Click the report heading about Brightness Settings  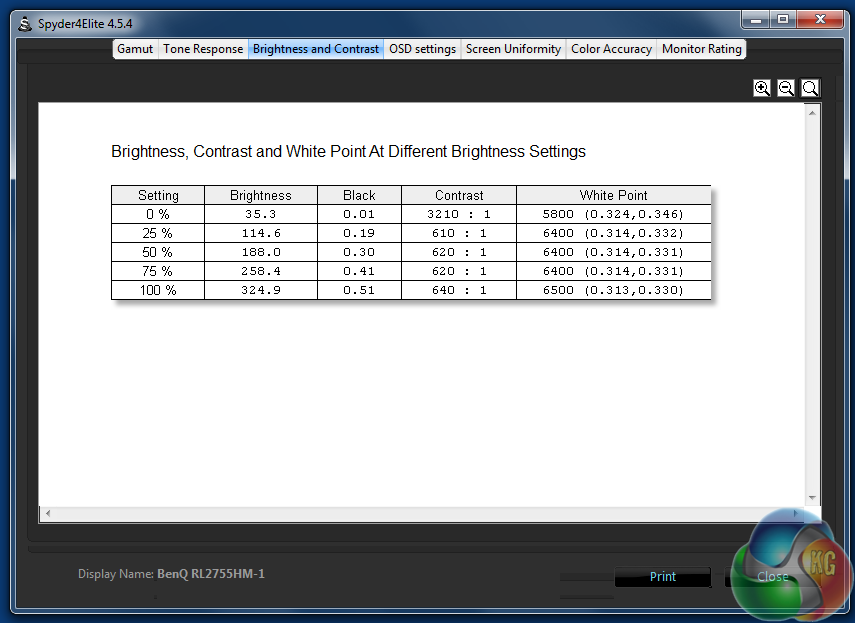point(348,151)
